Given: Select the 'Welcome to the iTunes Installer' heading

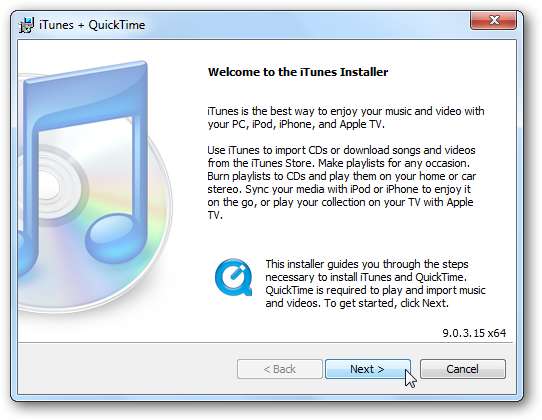Looking at the screenshot, I should (298, 72).
